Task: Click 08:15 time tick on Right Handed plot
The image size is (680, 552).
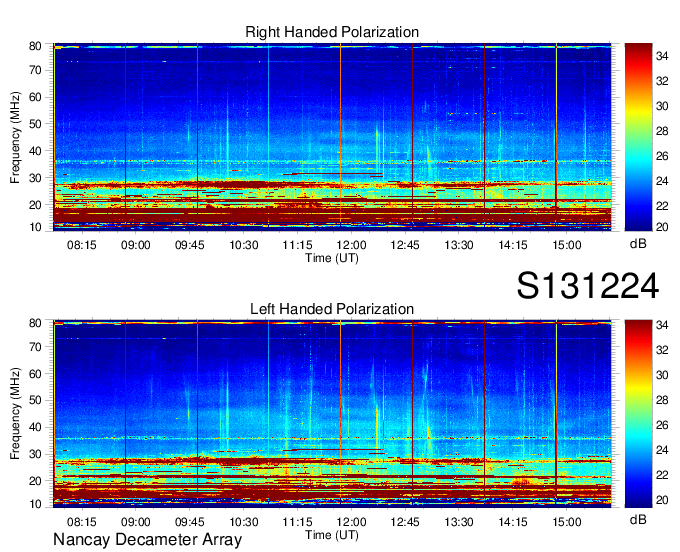Action: (82, 245)
